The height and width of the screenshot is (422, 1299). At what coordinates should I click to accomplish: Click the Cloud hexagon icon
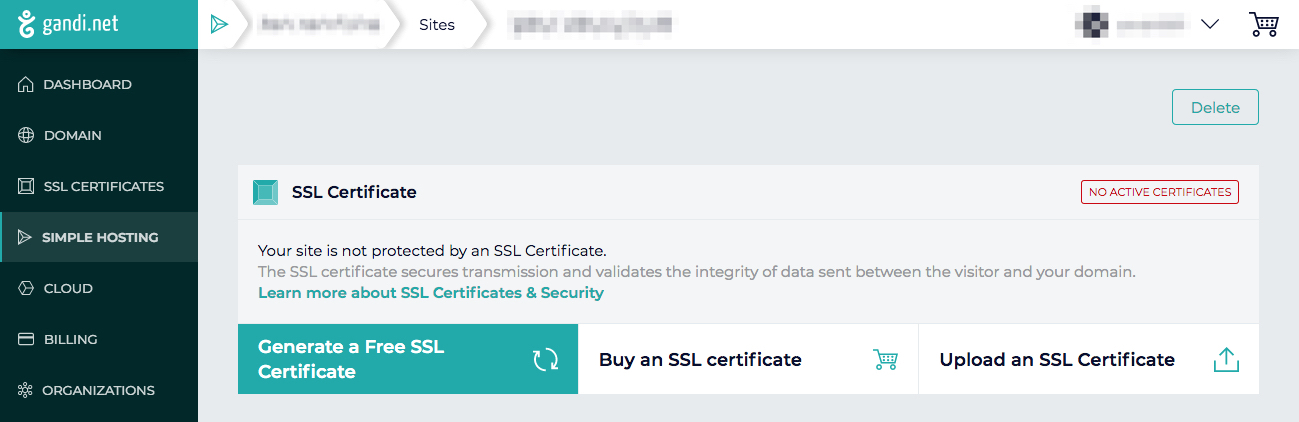26,289
